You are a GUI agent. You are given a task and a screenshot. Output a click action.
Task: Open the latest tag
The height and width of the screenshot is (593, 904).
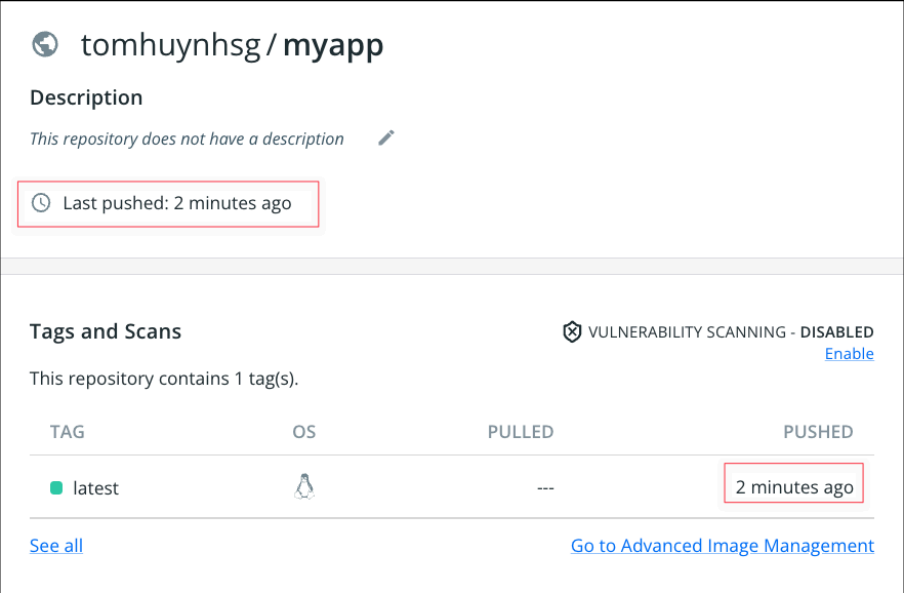tap(96, 488)
